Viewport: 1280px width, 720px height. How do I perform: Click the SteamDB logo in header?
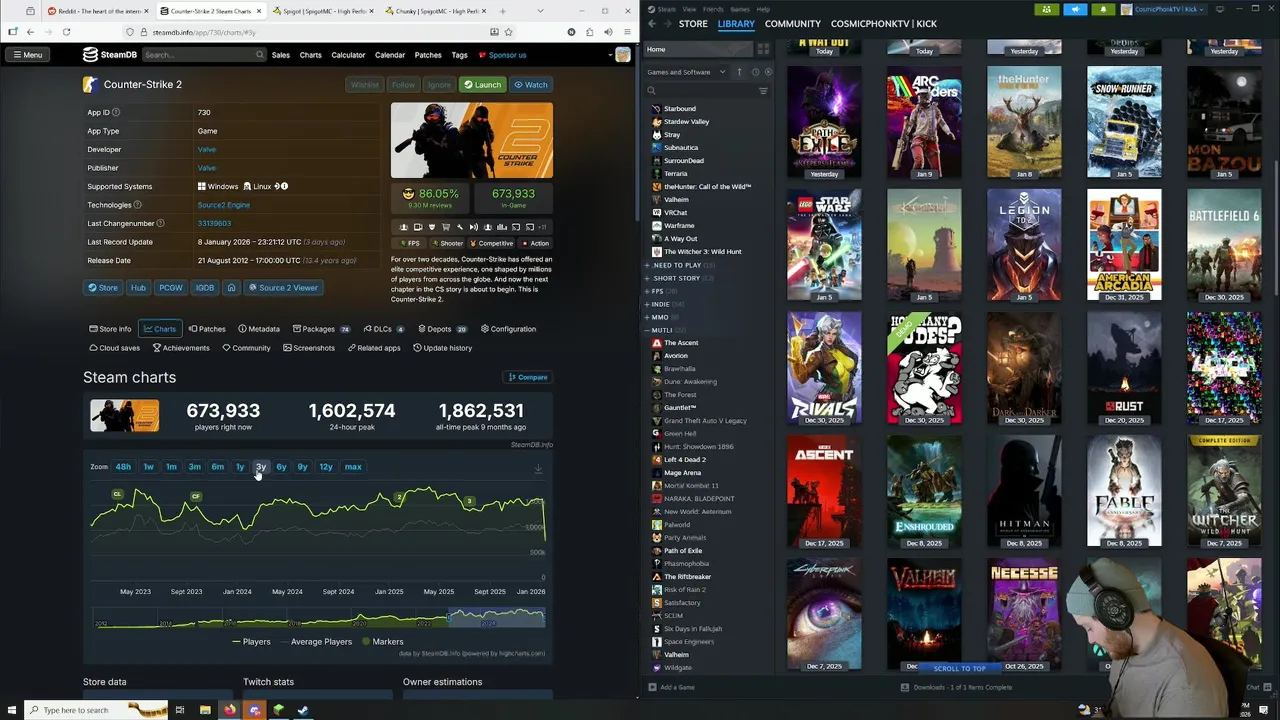(x=109, y=55)
